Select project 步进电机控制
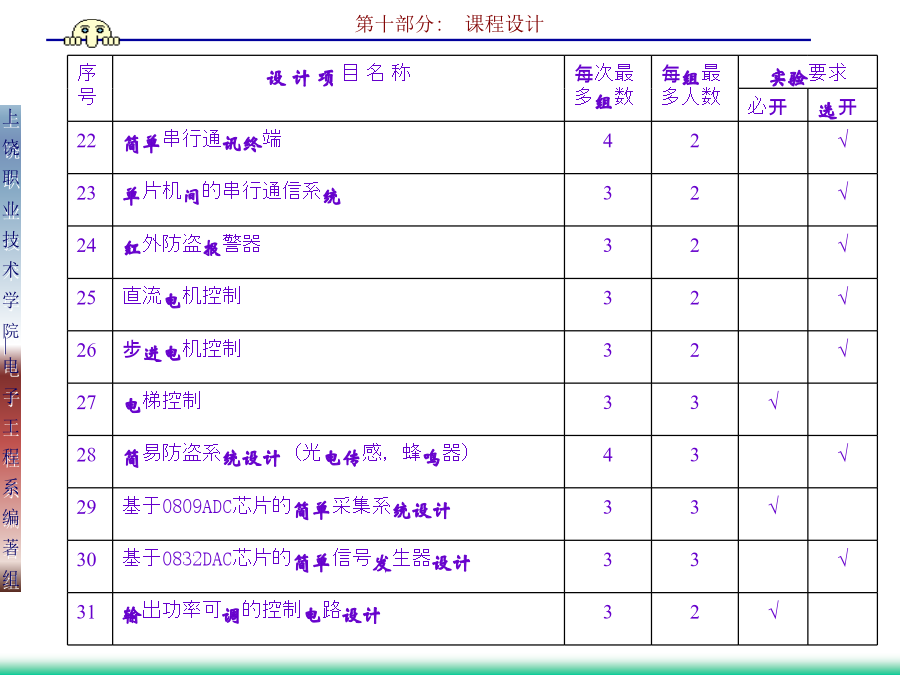 click(x=182, y=350)
